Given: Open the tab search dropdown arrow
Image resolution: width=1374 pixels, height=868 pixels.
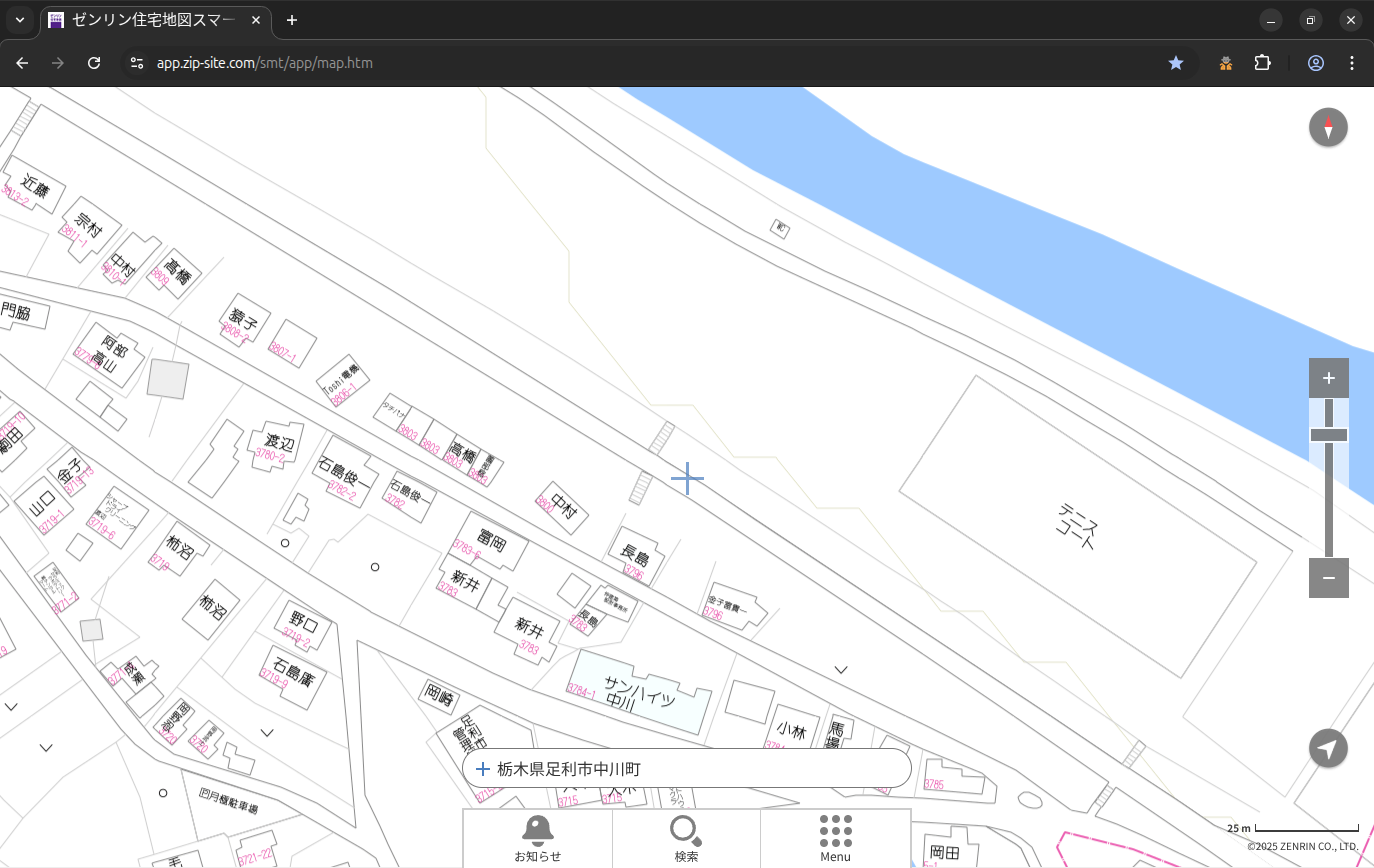Looking at the screenshot, I should coord(19,20).
